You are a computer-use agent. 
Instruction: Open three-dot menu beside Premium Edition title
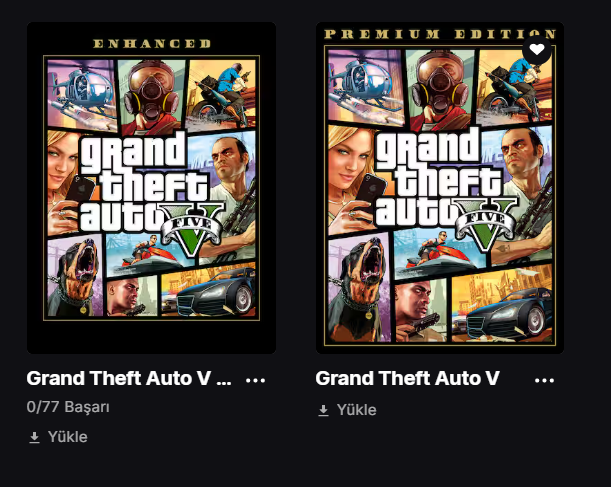click(x=544, y=380)
